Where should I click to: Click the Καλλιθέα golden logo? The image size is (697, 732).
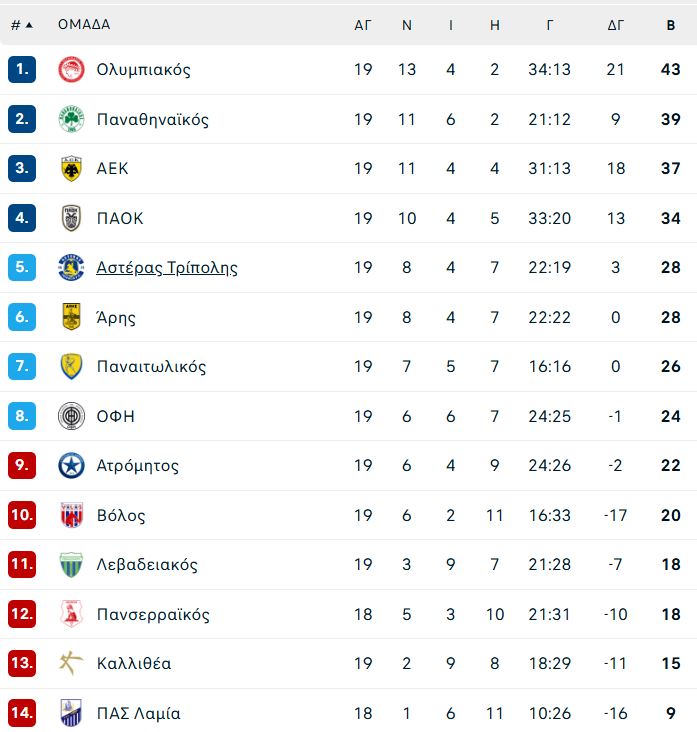pyautogui.click(x=71, y=663)
